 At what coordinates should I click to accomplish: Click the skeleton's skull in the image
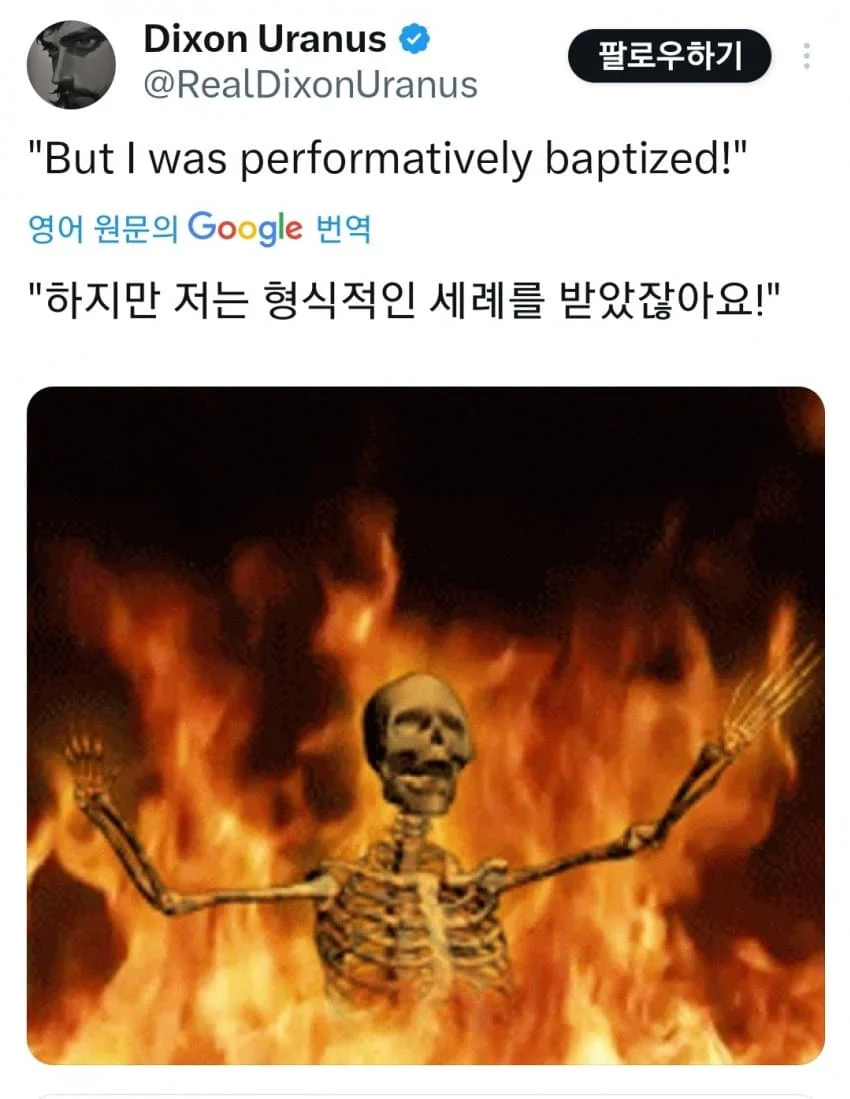[418, 742]
